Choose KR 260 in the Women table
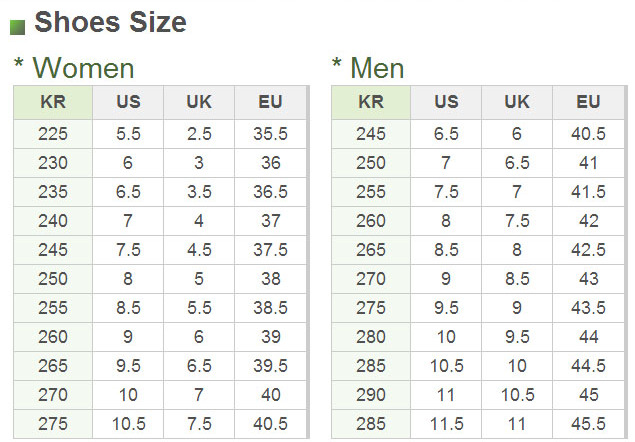The image size is (635, 442). click(x=53, y=336)
